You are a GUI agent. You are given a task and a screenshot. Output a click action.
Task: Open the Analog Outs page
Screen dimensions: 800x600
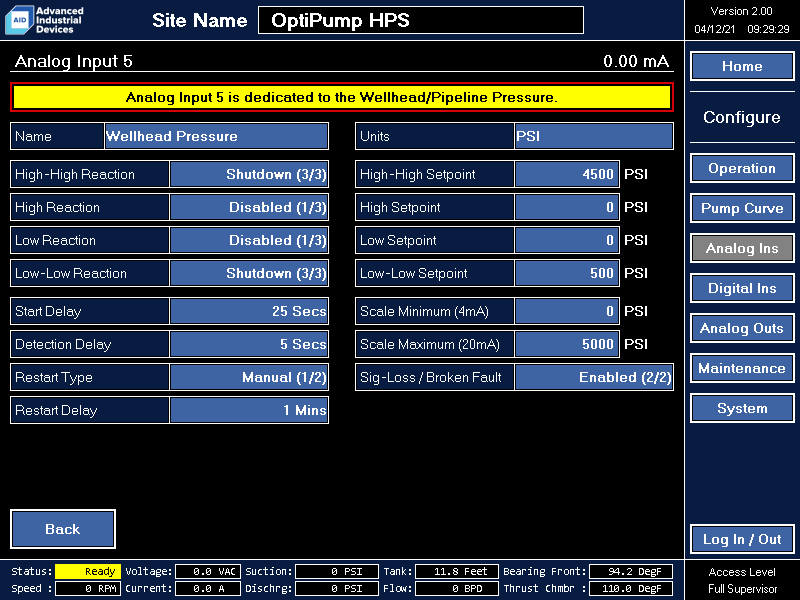pyautogui.click(x=742, y=328)
